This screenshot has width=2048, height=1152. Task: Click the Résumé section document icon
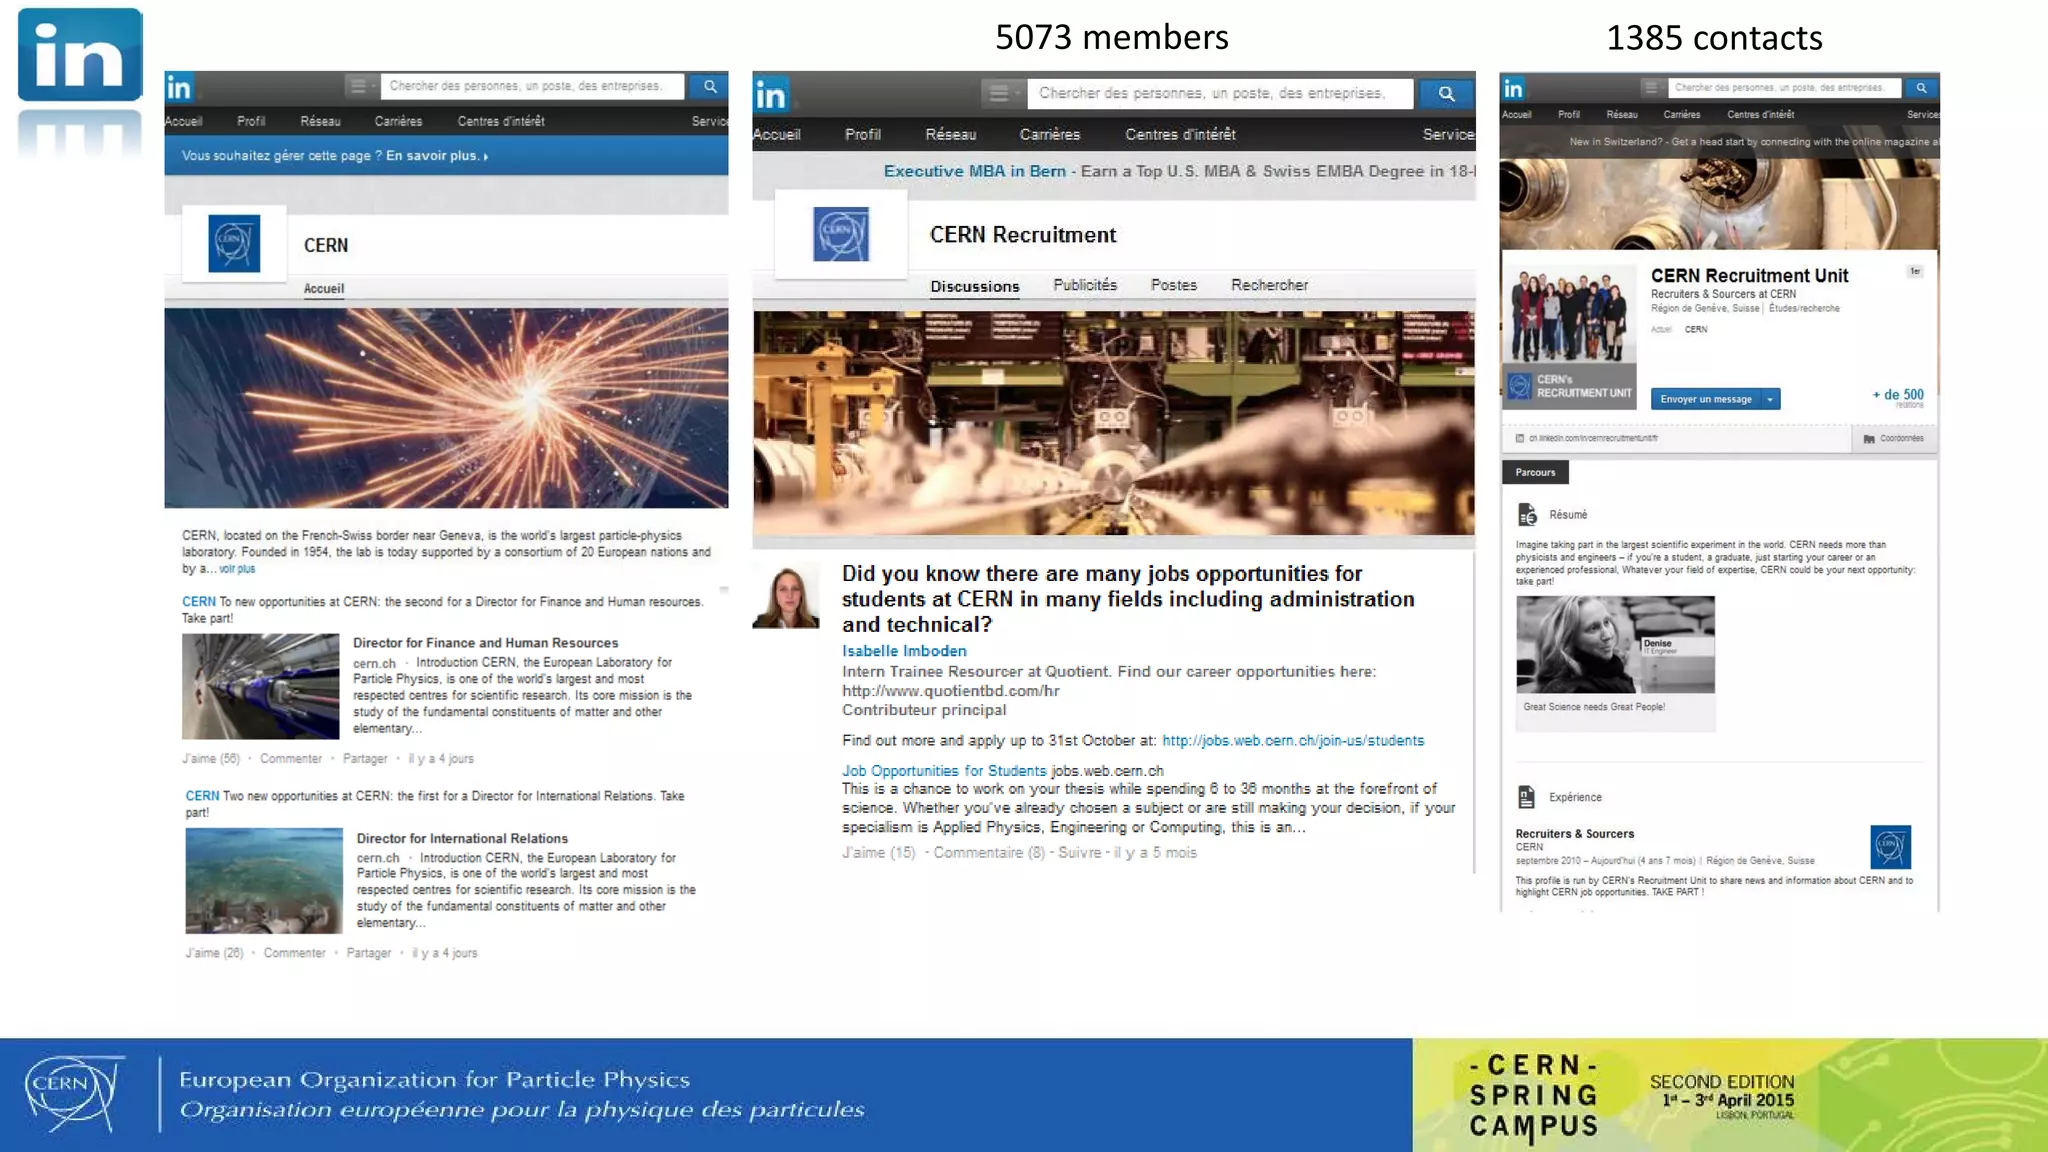tap(1527, 515)
